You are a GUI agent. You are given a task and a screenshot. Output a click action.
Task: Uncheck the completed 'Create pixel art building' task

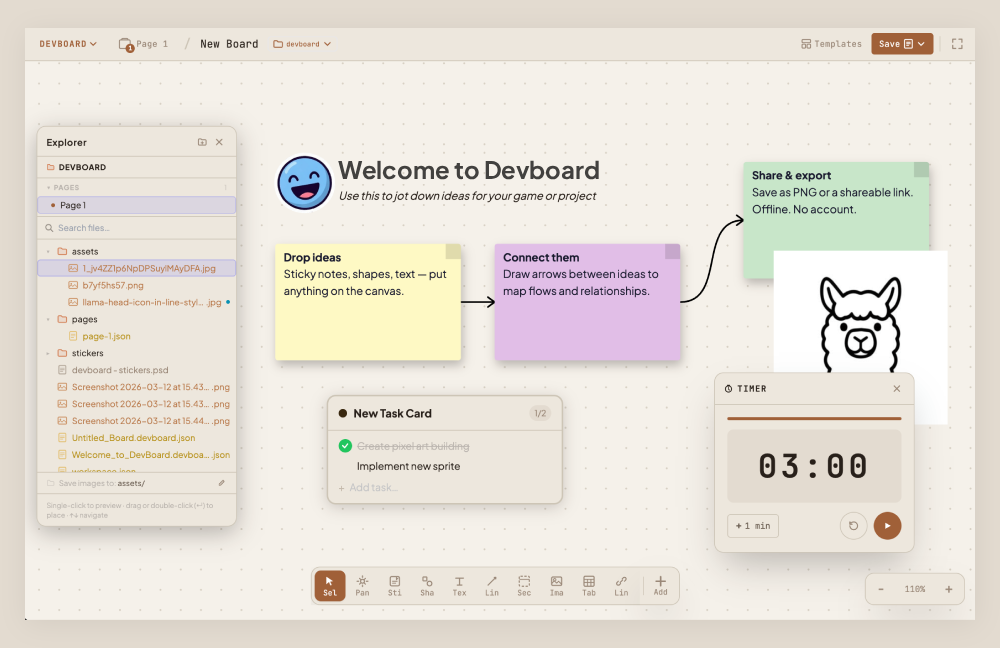[x=345, y=446]
